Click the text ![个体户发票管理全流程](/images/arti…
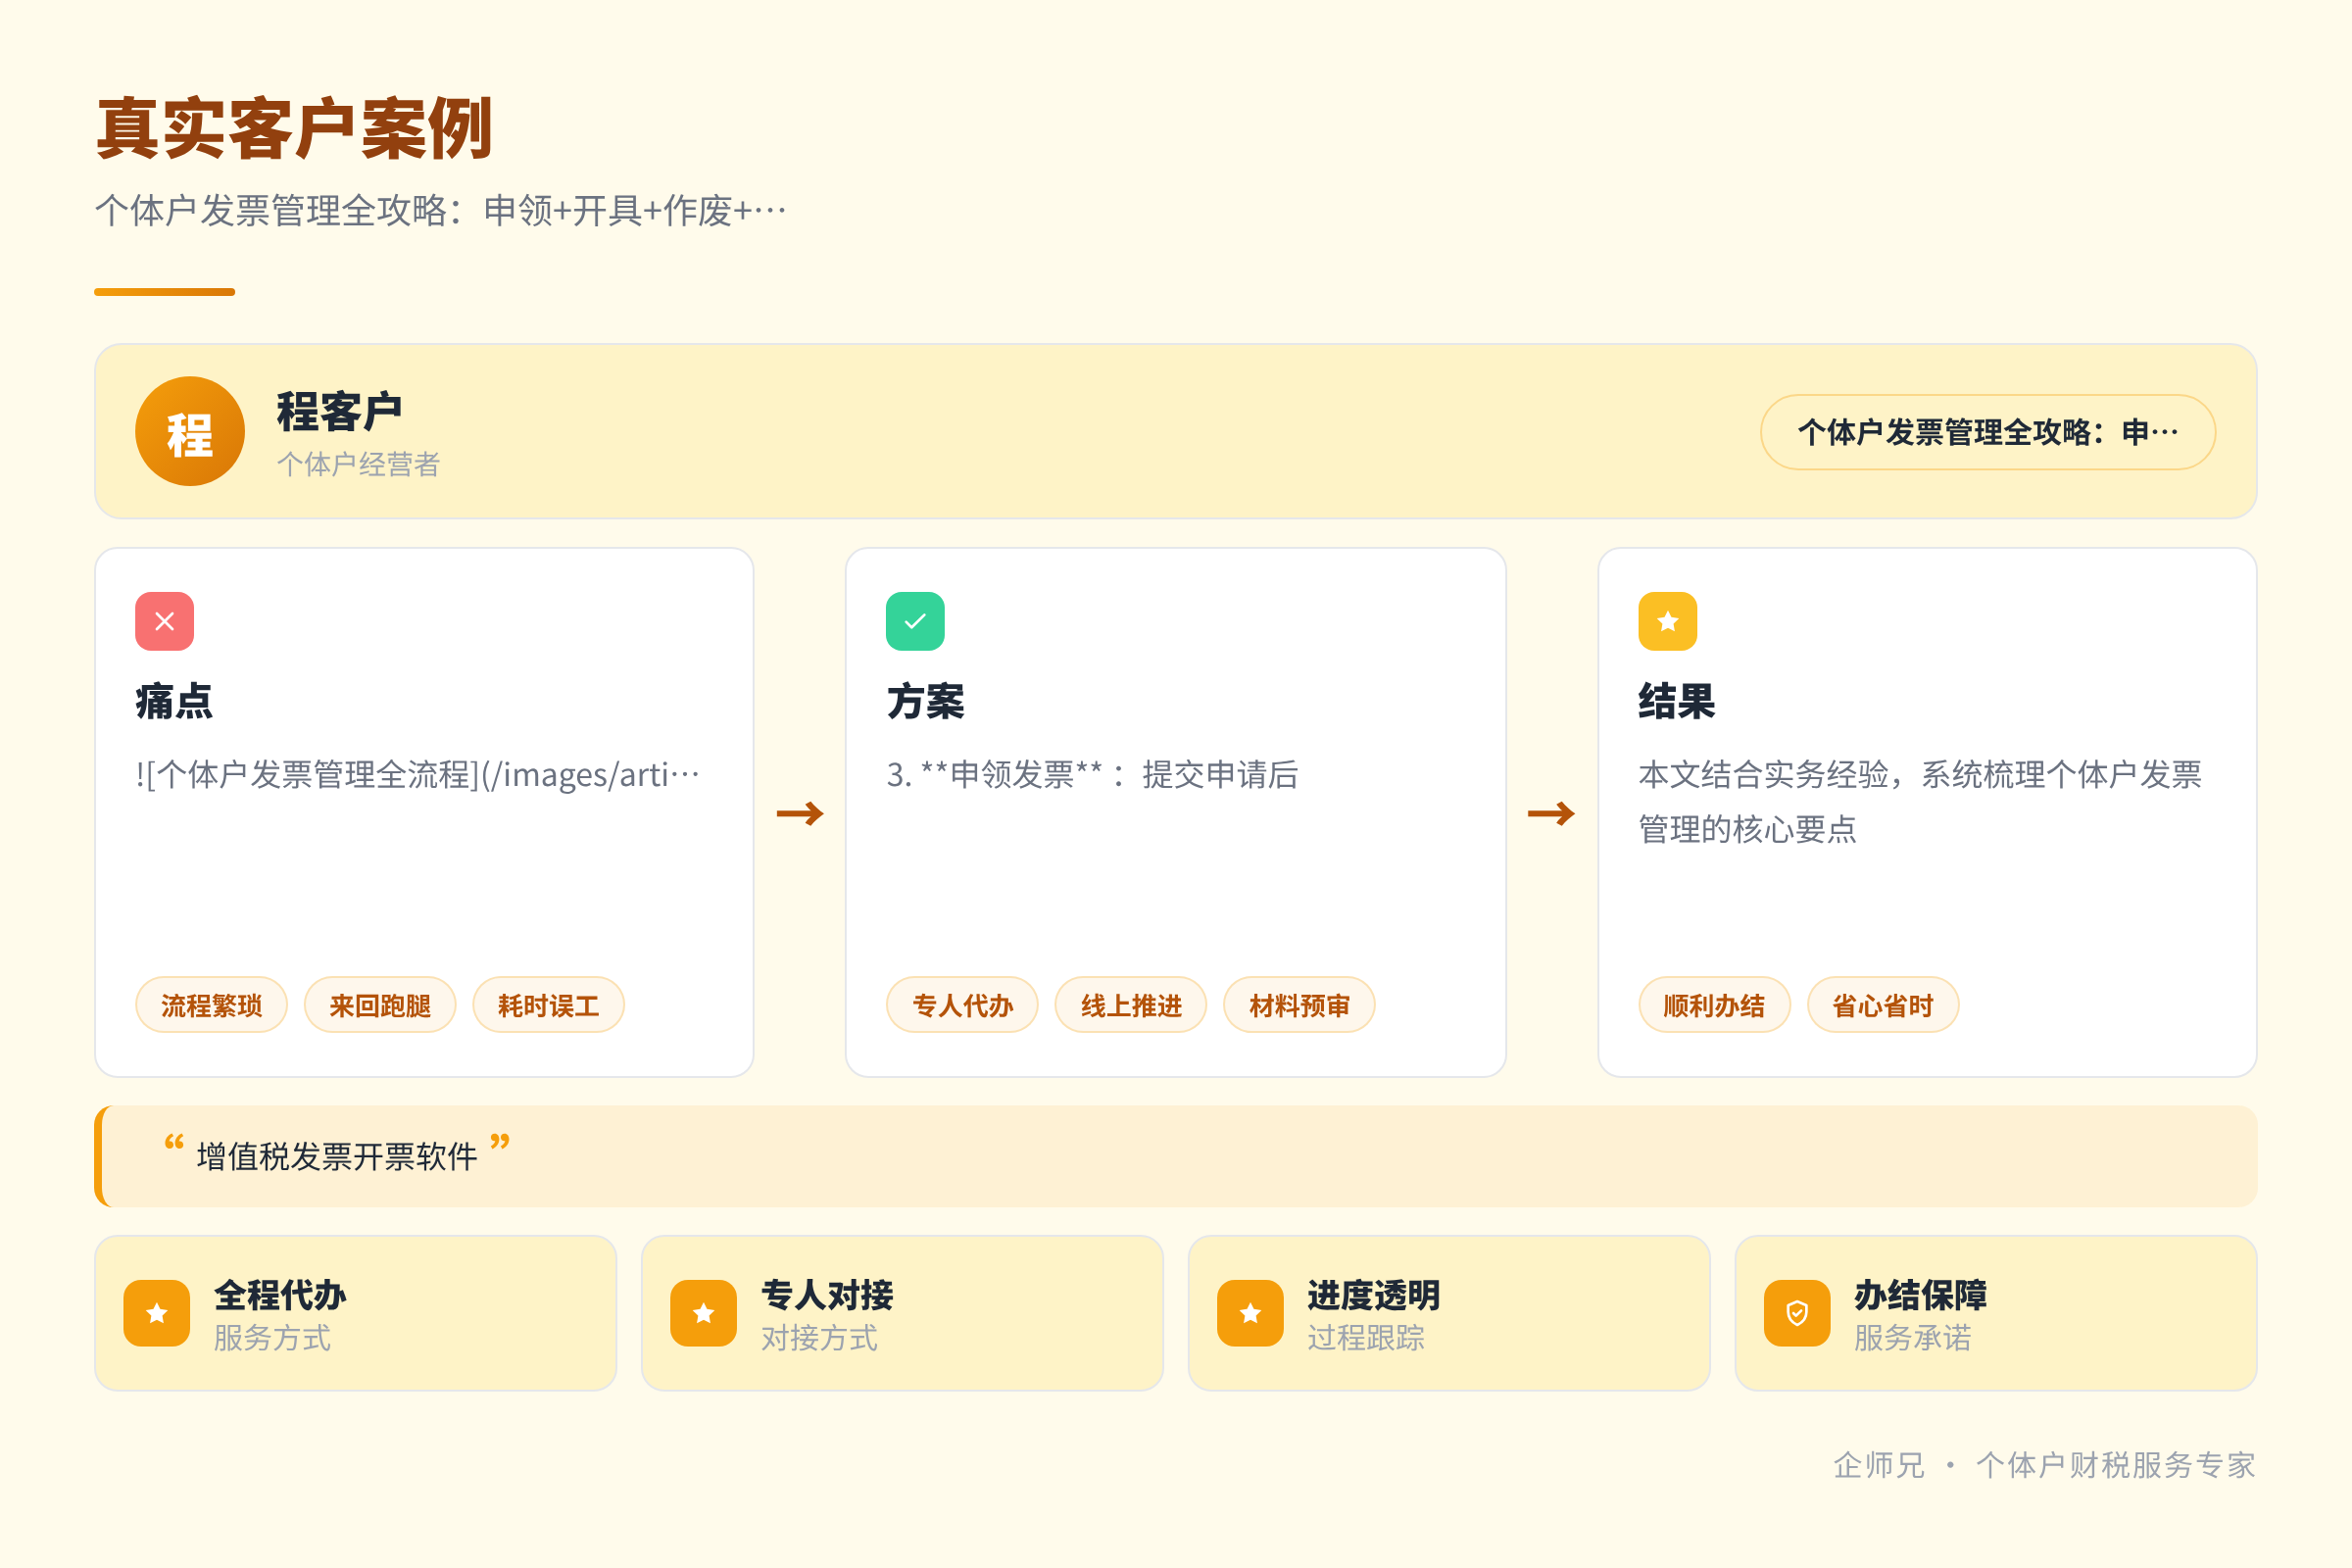The height and width of the screenshot is (1568, 2352). [x=418, y=774]
